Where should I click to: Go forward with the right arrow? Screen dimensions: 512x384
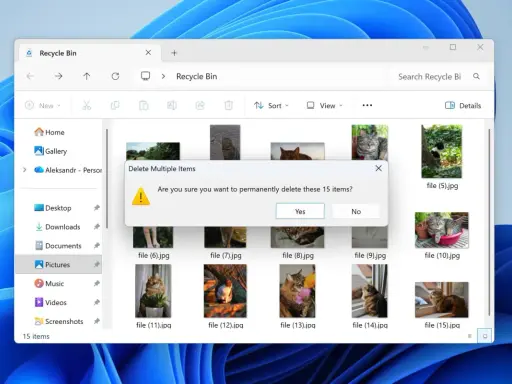[x=59, y=76]
